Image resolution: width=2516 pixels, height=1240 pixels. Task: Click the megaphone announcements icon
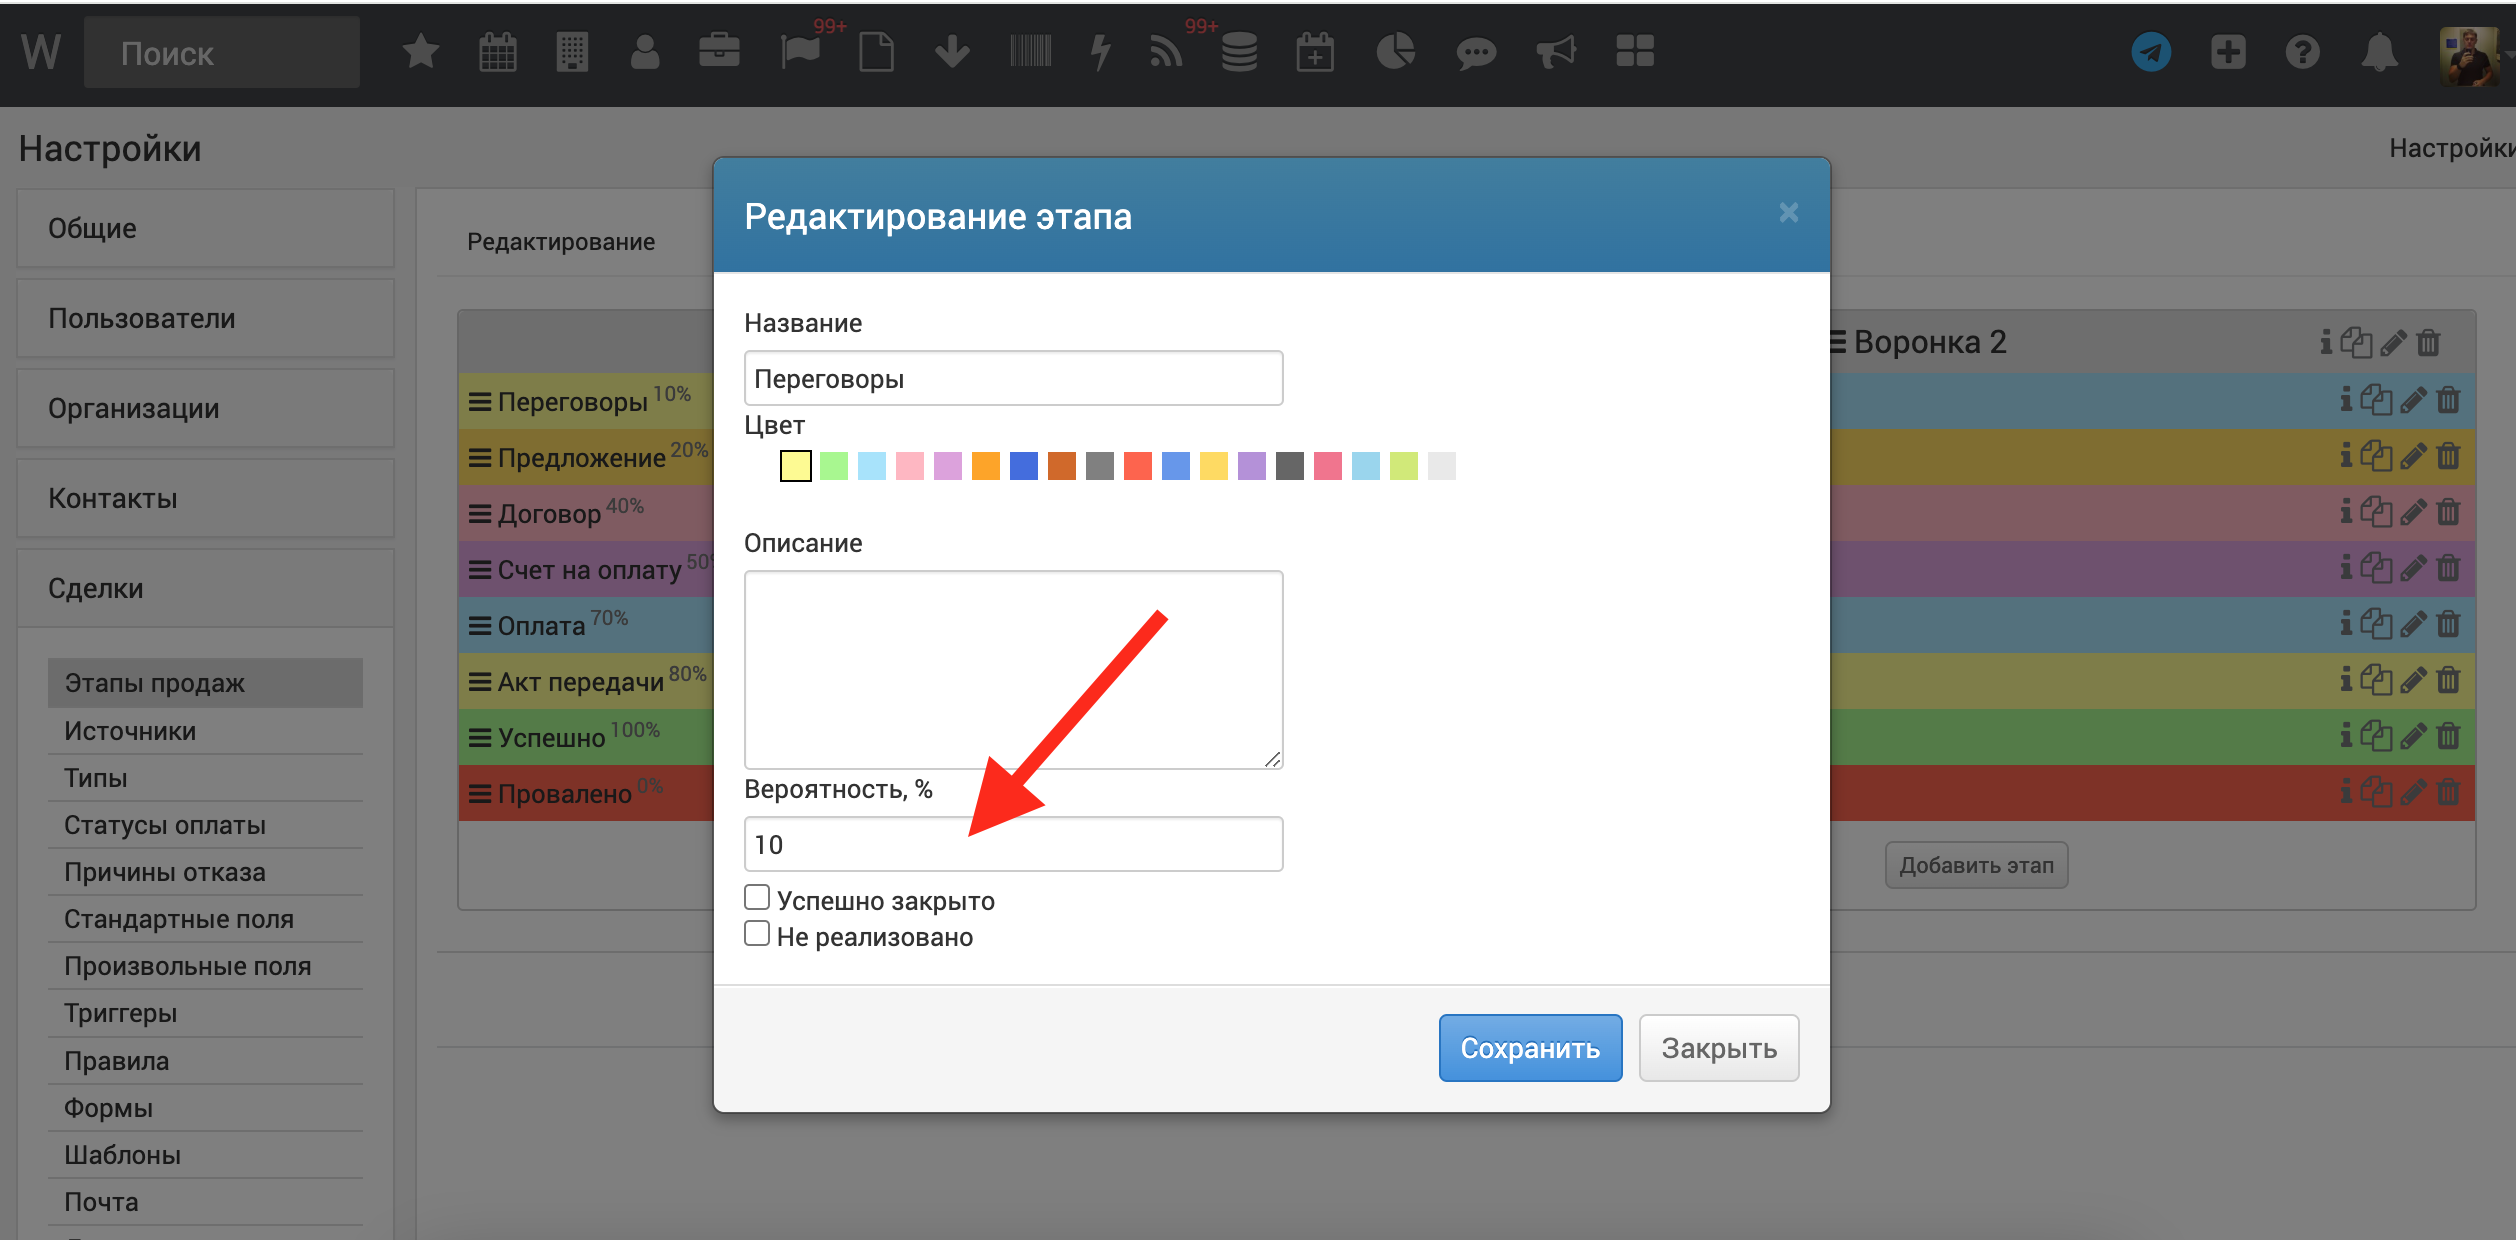pyautogui.click(x=1555, y=52)
